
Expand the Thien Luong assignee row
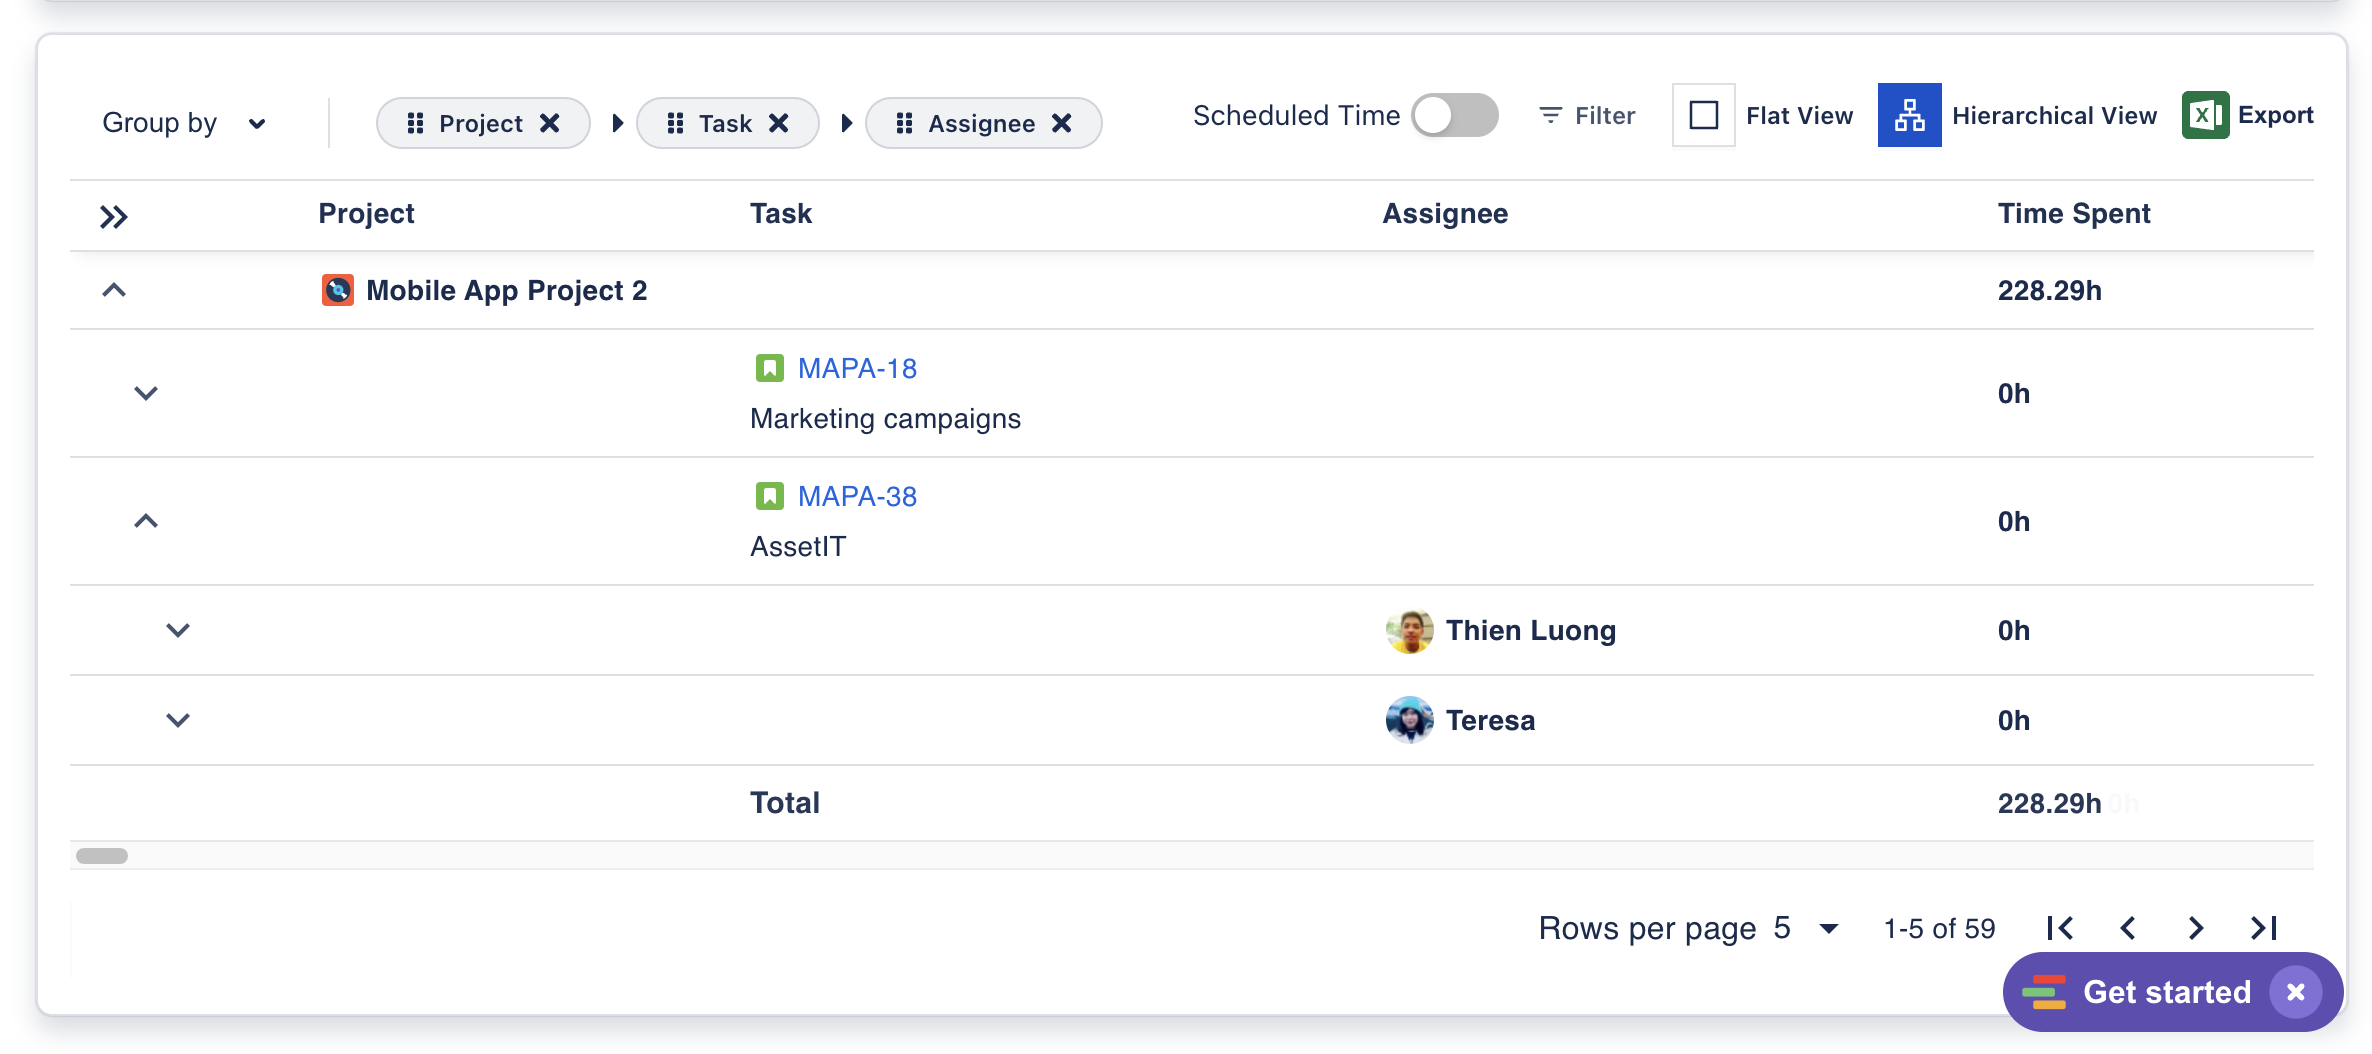(x=178, y=630)
